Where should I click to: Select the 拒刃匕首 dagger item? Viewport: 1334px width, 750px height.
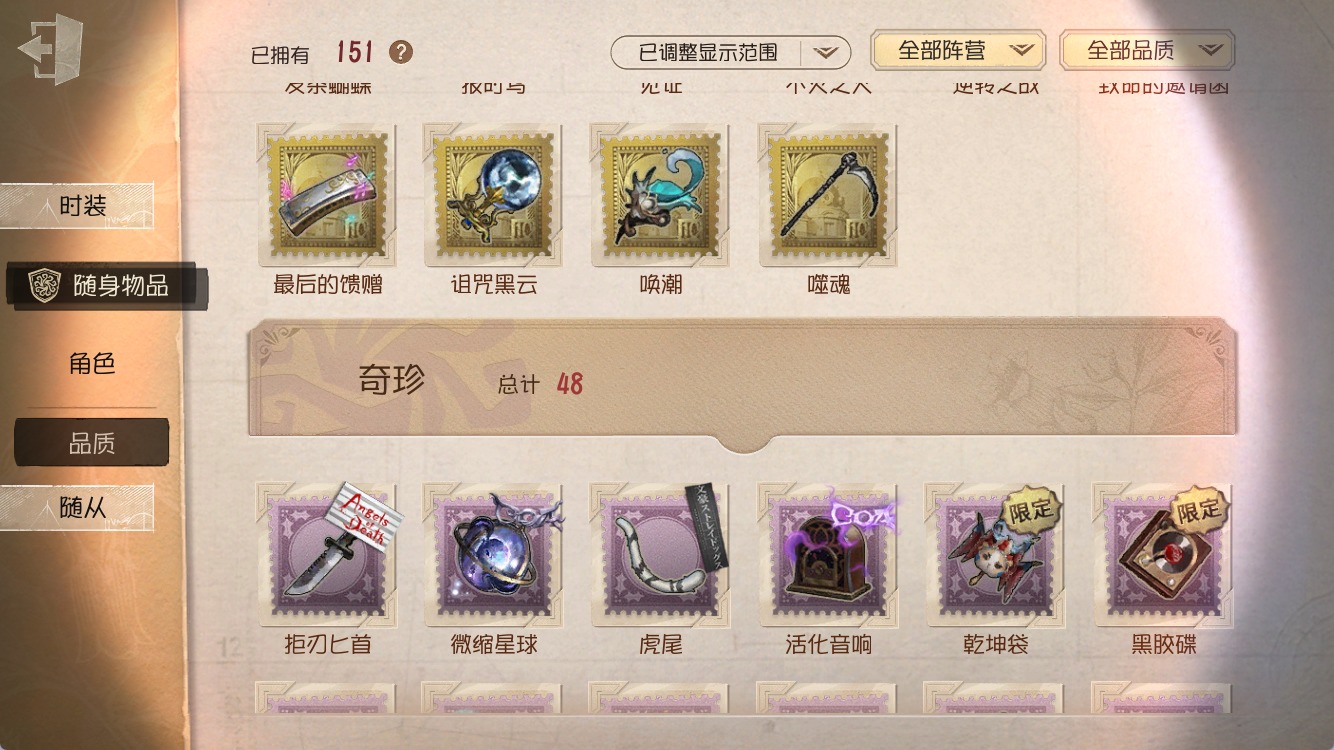point(327,555)
